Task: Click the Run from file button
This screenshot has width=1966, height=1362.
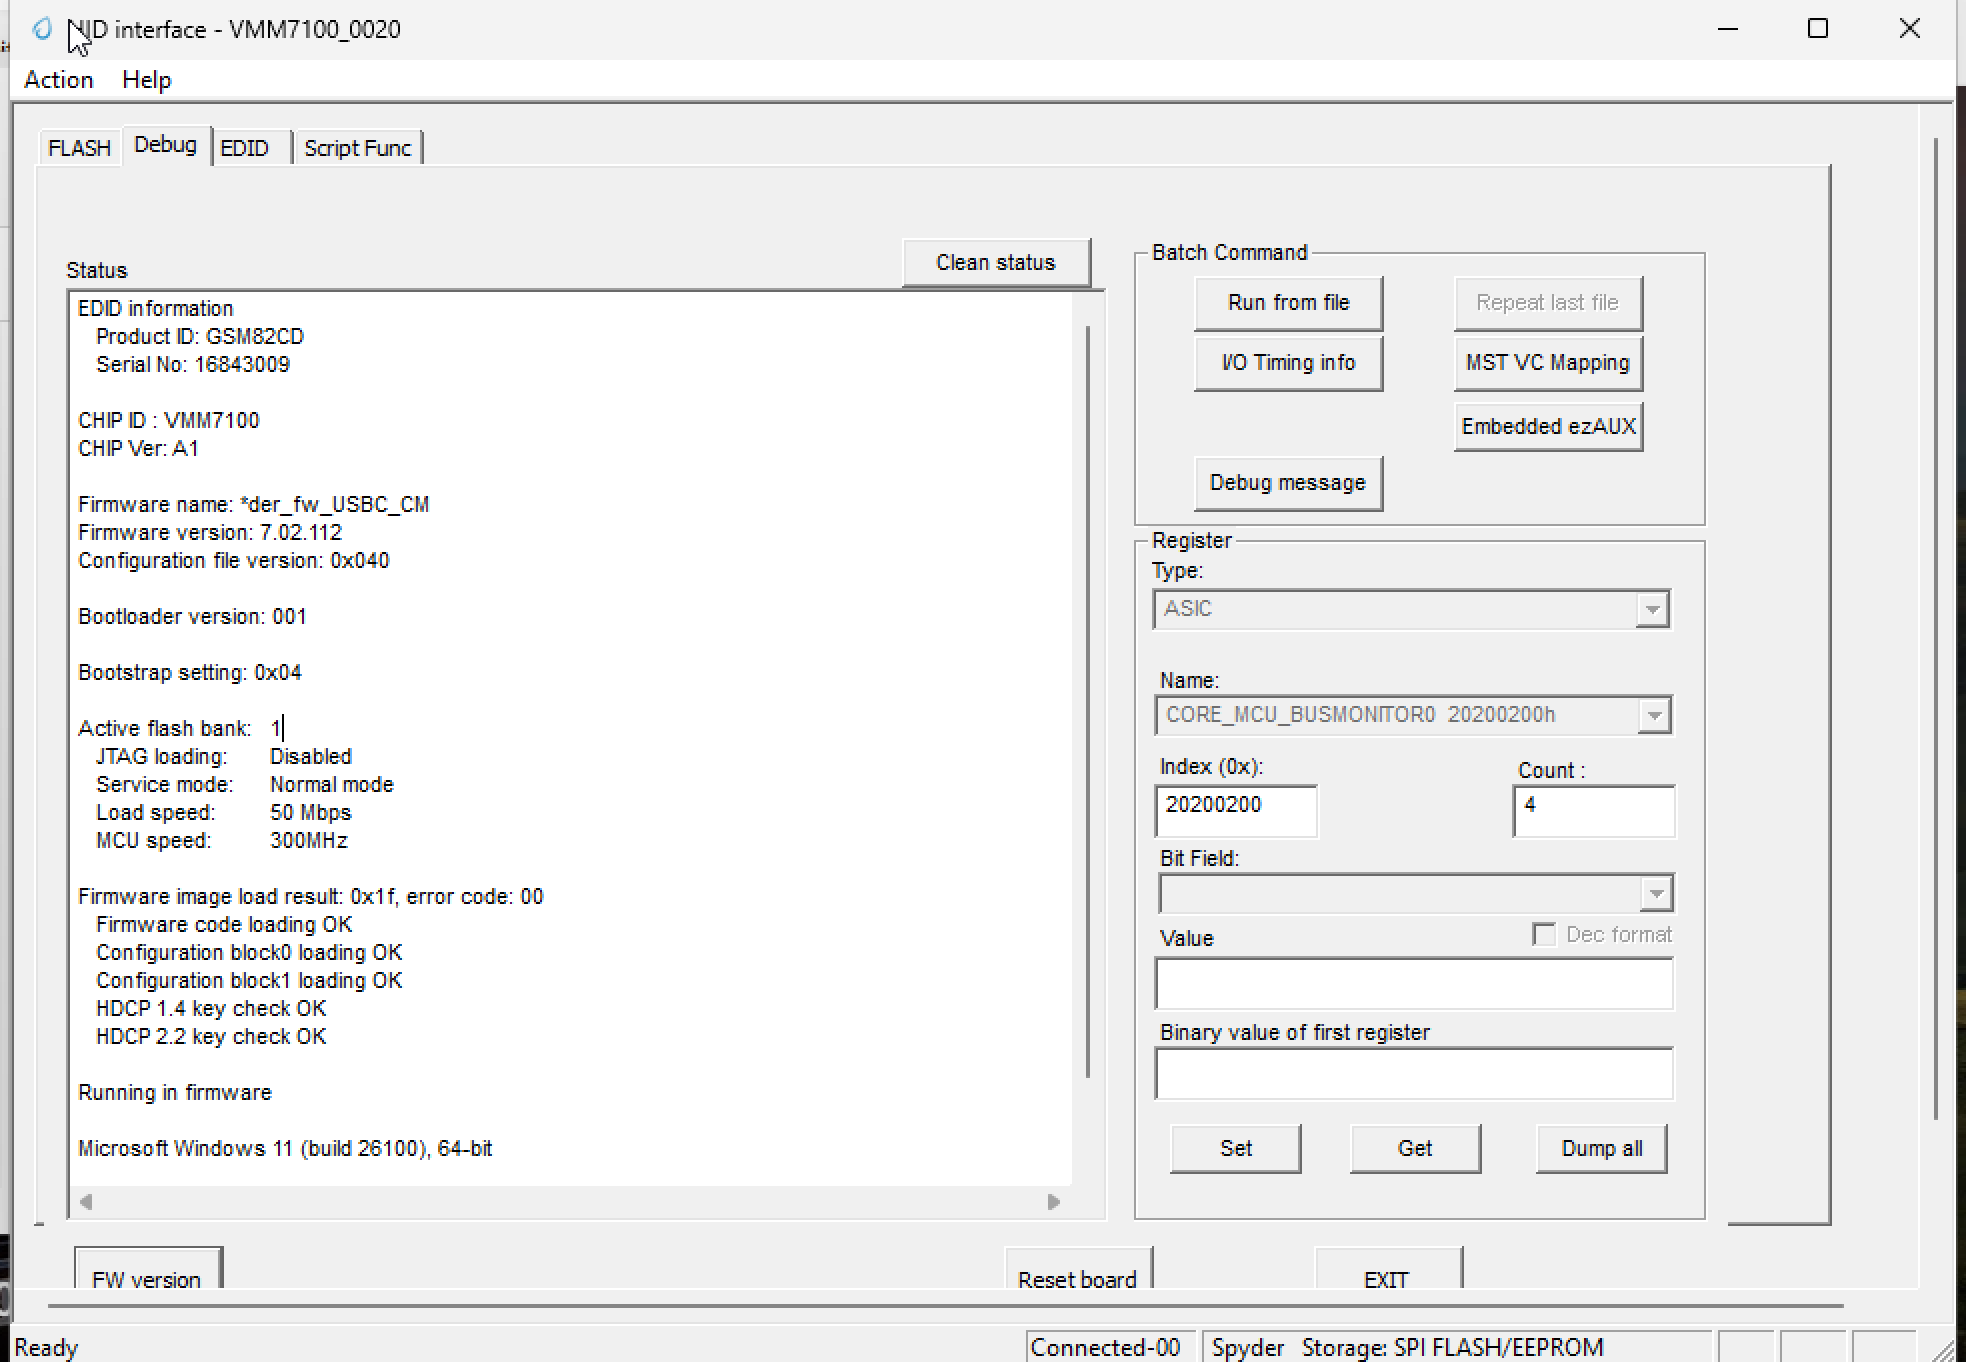Action: click(x=1288, y=303)
